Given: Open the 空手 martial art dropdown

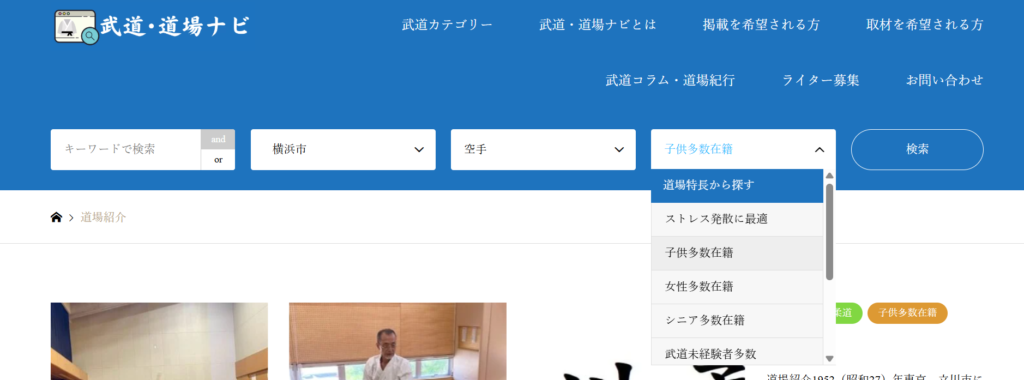Looking at the screenshot, I should click(x=543, y=150).
